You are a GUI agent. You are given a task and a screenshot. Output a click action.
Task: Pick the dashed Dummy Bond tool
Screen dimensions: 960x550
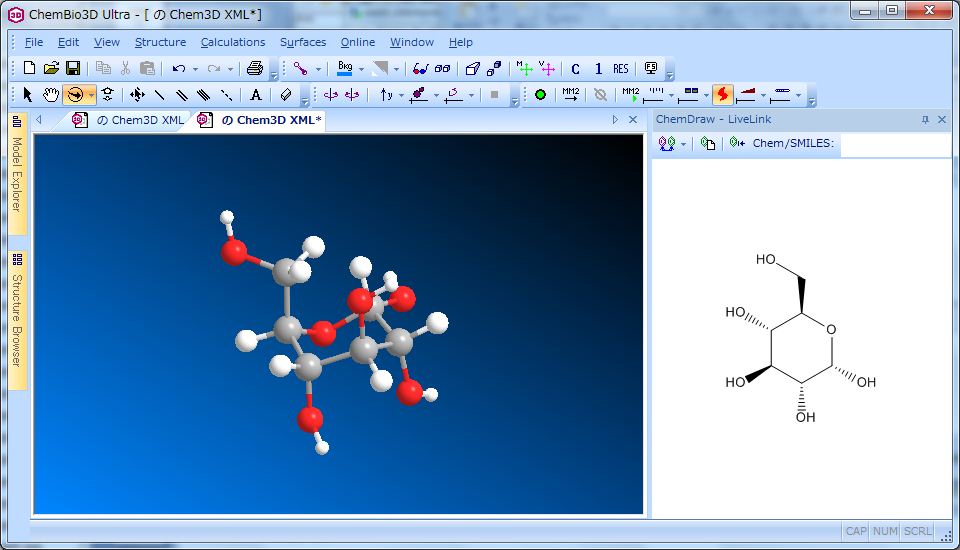click(227, 95)
